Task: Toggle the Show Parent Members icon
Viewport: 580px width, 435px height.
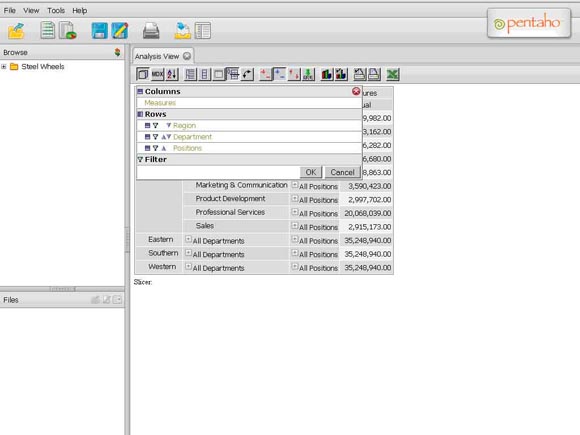Action: [x=190, y=74]
